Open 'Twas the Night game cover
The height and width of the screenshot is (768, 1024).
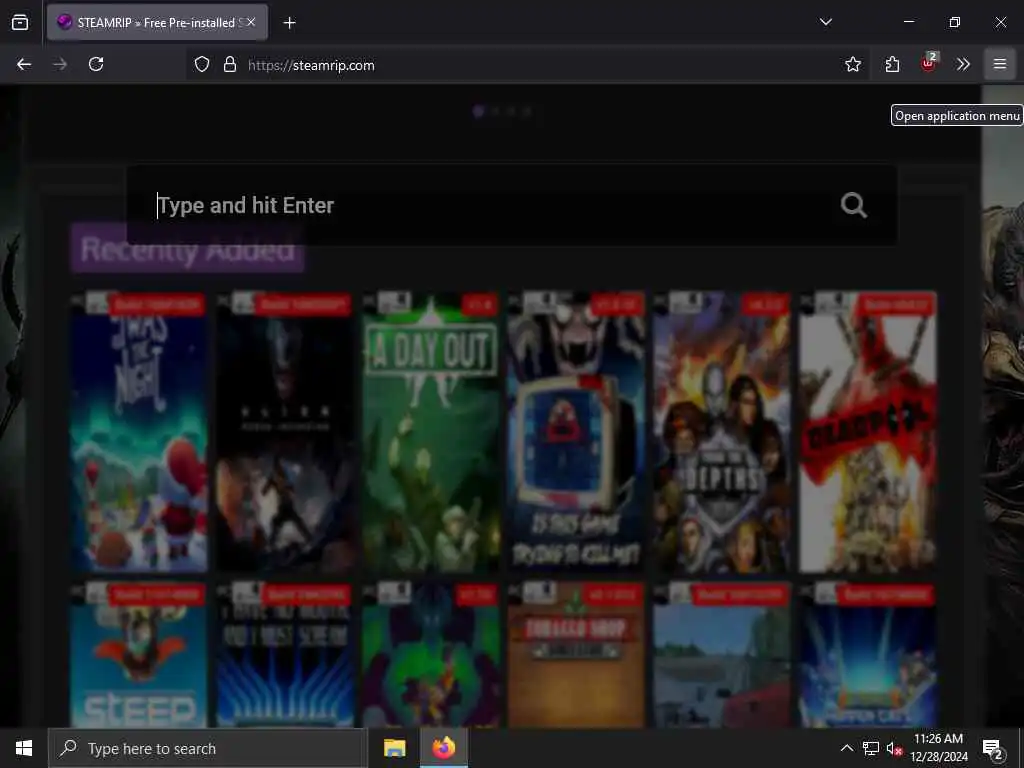point(138,432)
